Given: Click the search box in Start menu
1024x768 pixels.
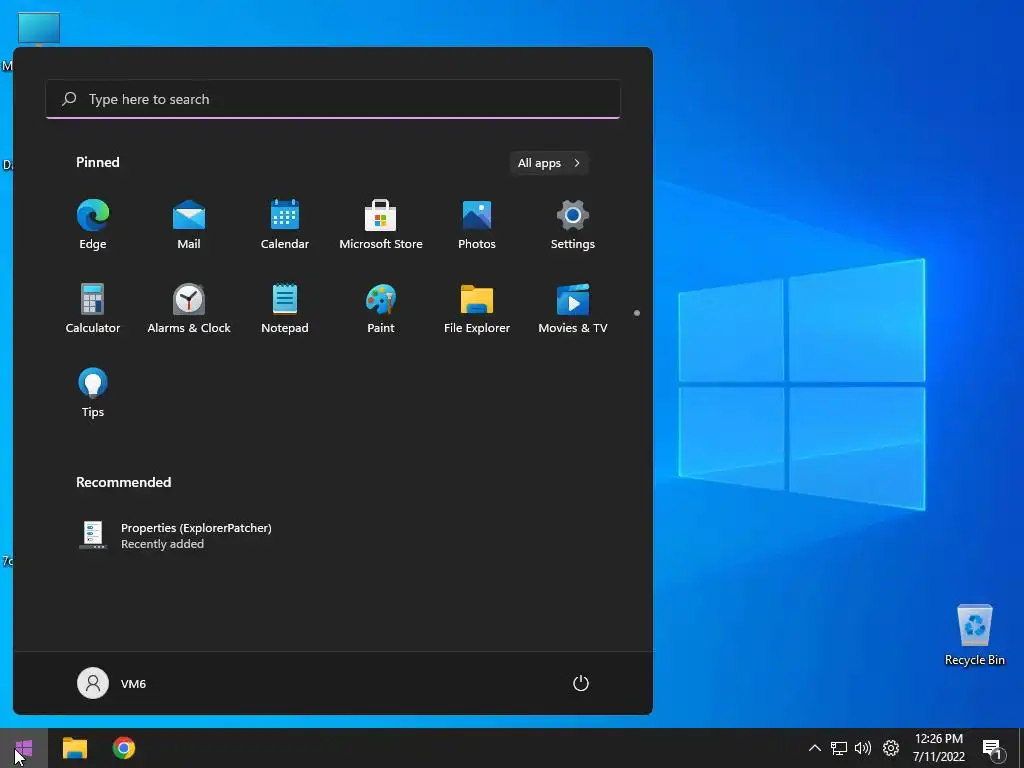Looking at the screenshot, I should pyautogui.click(x=333, y=99).
